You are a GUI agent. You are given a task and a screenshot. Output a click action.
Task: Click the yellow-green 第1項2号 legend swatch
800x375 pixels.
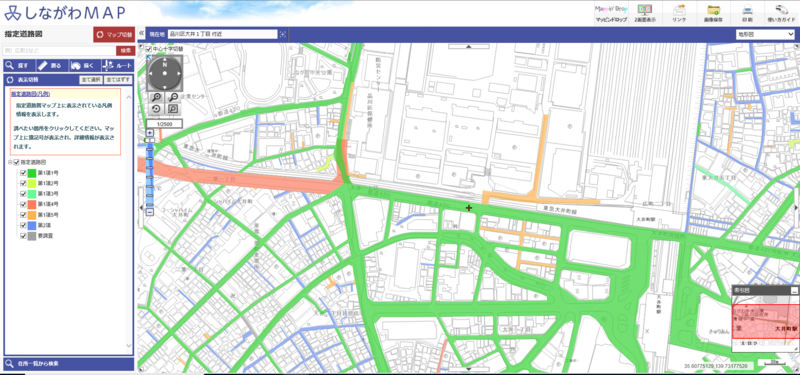(32, 183)
